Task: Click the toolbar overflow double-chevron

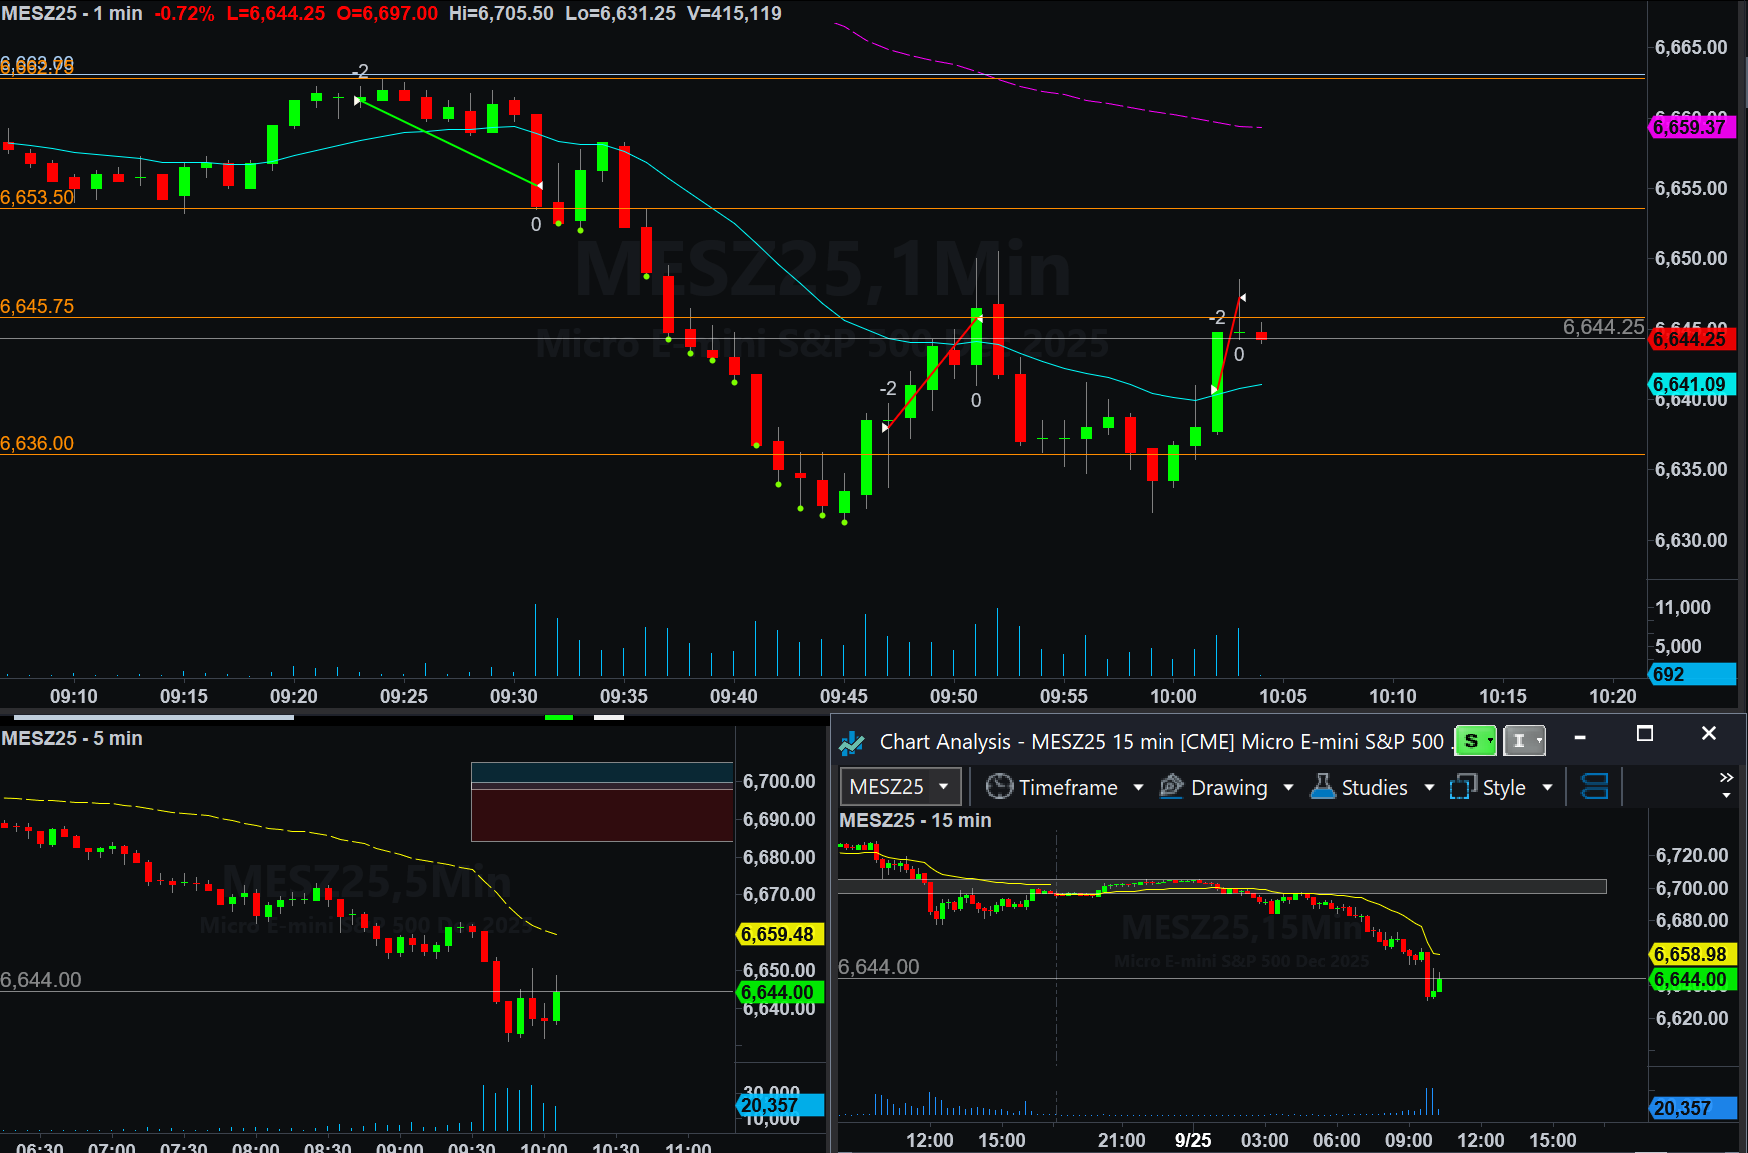Action: [x=1726, y=778]
